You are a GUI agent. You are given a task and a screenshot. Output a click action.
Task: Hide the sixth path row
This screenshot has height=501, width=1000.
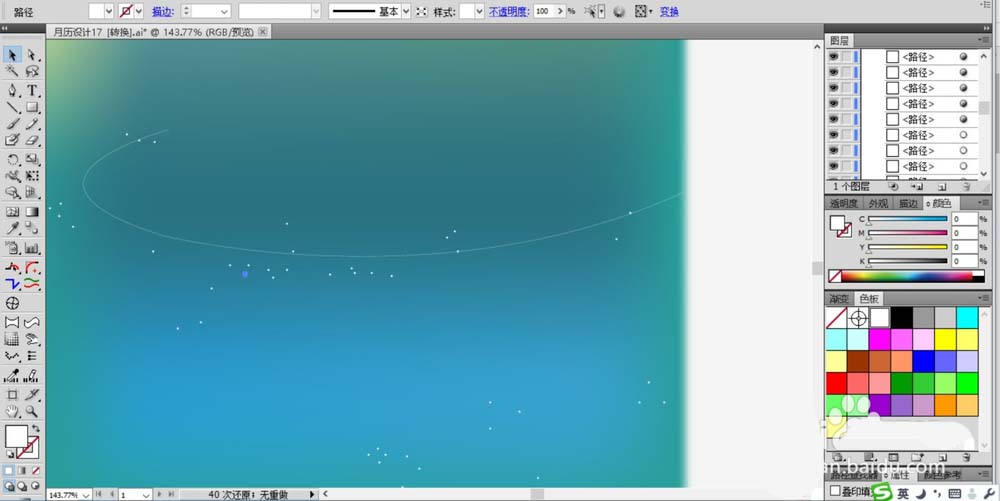[x=834, y=134]
